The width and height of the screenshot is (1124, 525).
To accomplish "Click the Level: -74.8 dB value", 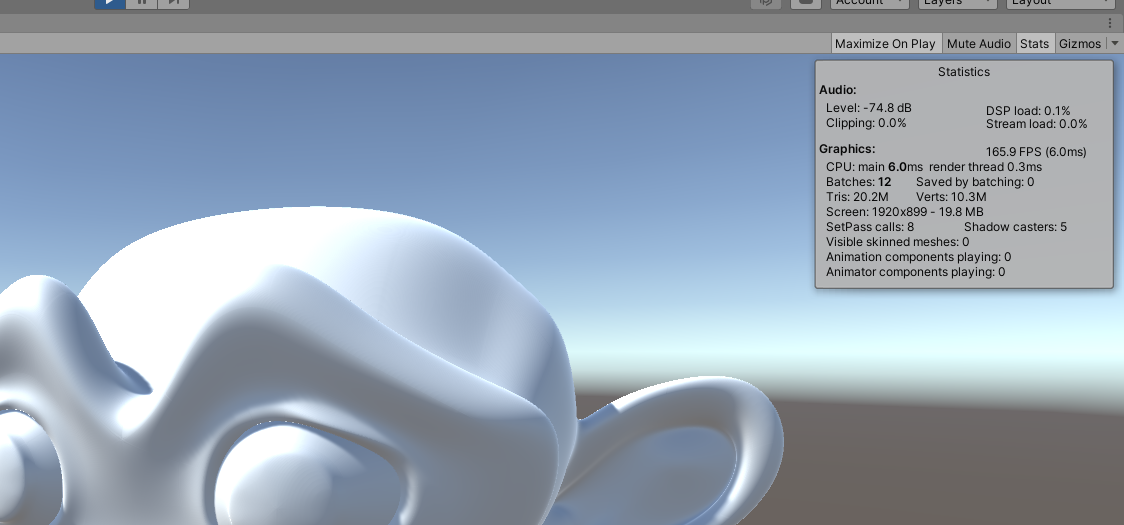I will click(x=869, y=108).
